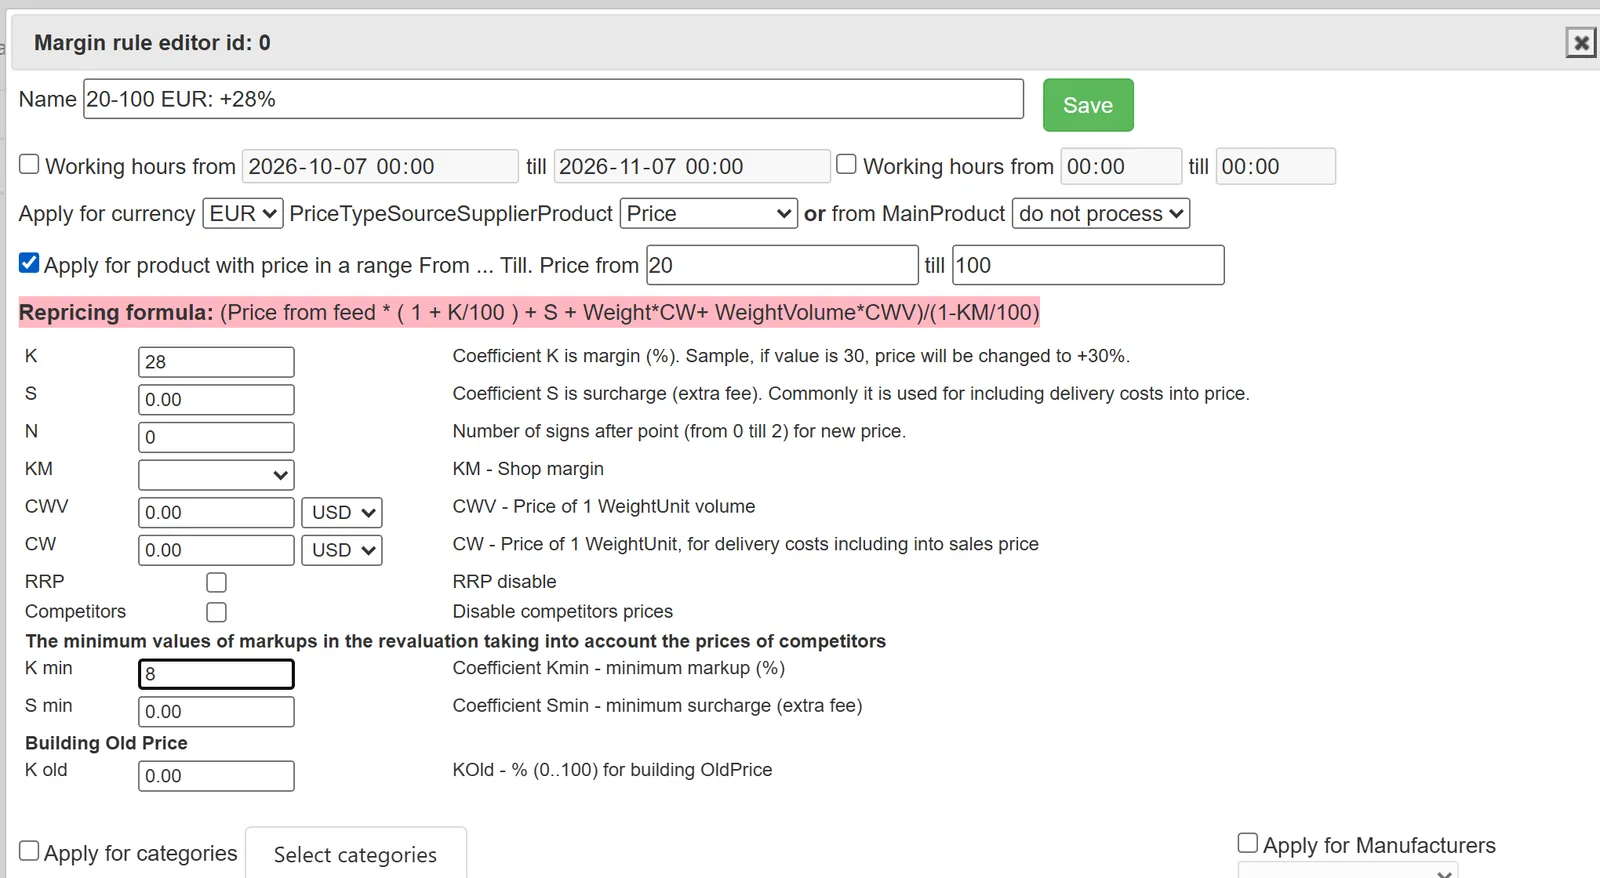The height and width of the screenshot is (878, 1600).
Task: Open the EUR currency dropdown
Action: click(x=243, y=213)
